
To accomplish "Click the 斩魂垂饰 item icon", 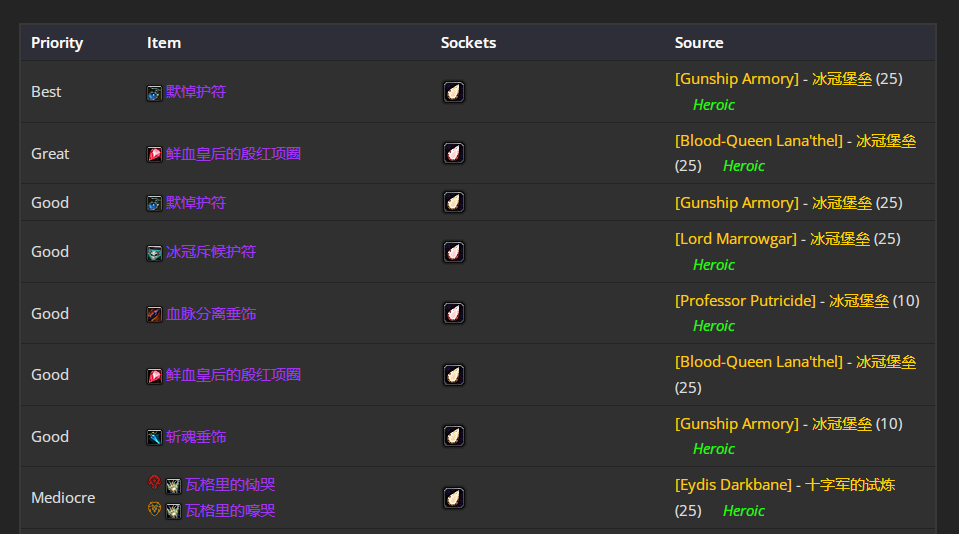I will (x=154, y=437).
